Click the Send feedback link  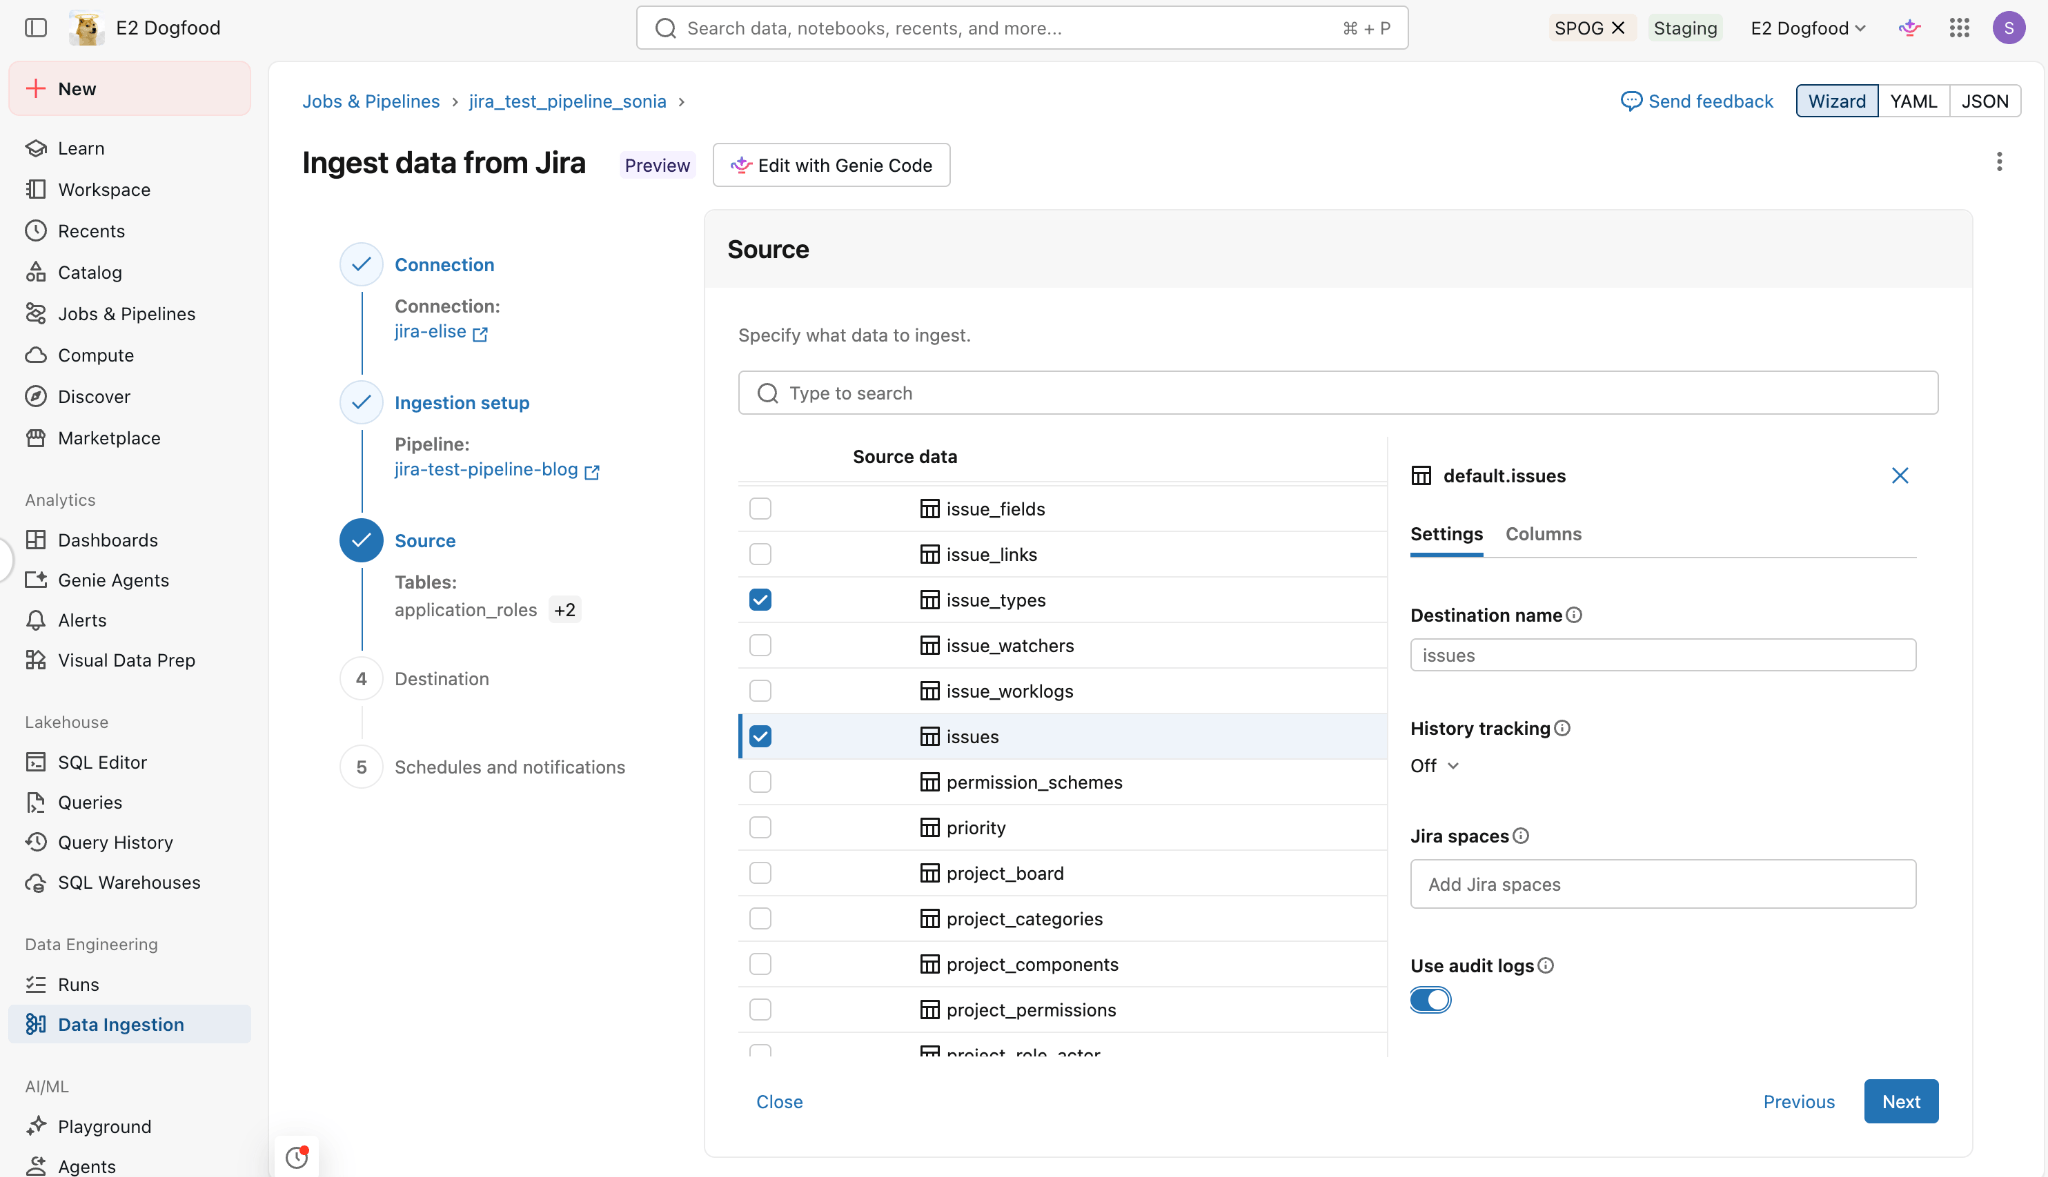(x=1697, y=101)
